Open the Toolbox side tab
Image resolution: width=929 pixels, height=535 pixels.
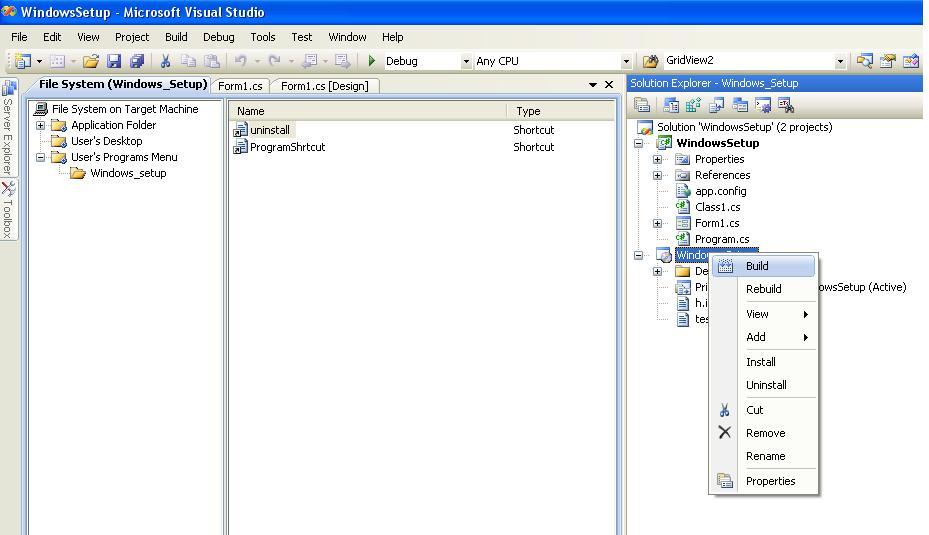point(8,209)
